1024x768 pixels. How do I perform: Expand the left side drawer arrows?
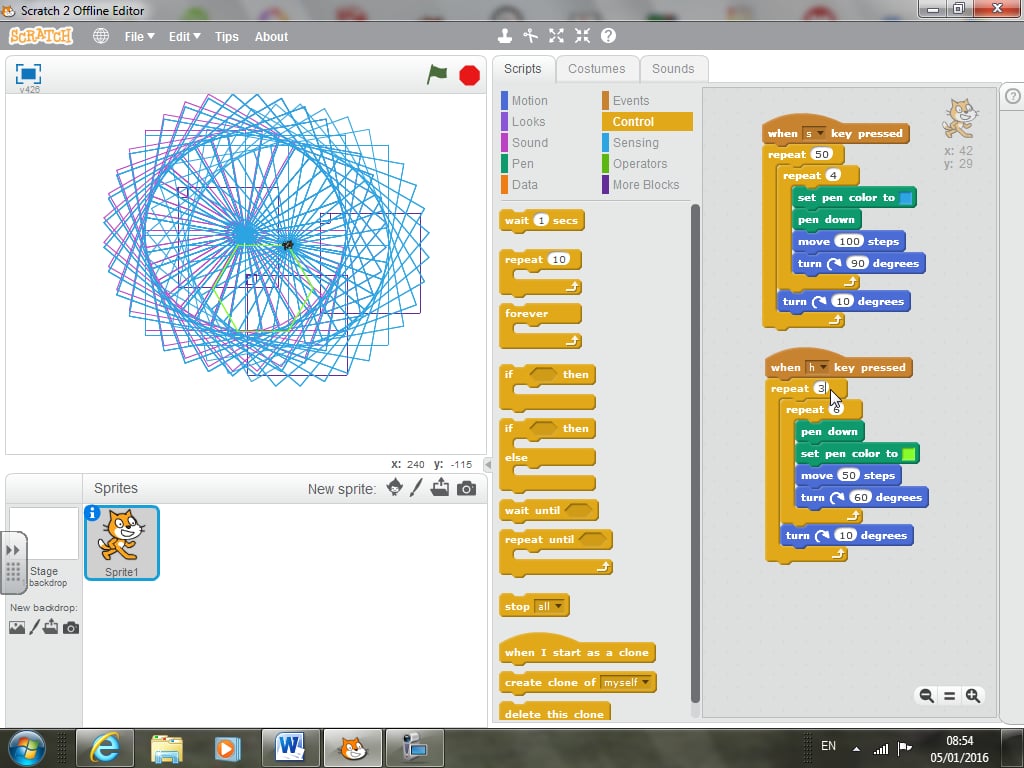coord(13,550)
